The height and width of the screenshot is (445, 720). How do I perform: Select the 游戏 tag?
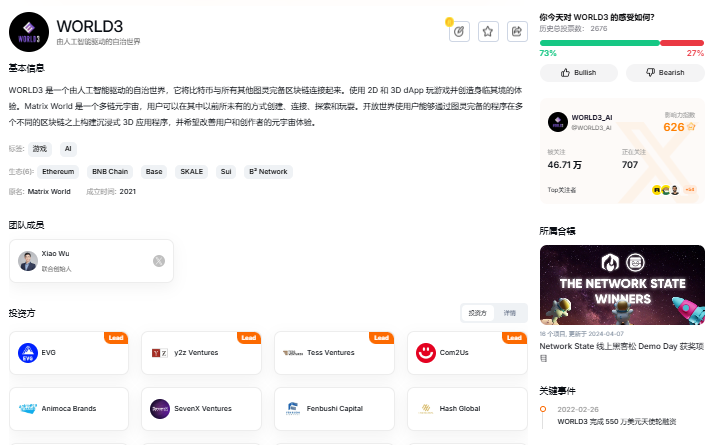[40, 149]
